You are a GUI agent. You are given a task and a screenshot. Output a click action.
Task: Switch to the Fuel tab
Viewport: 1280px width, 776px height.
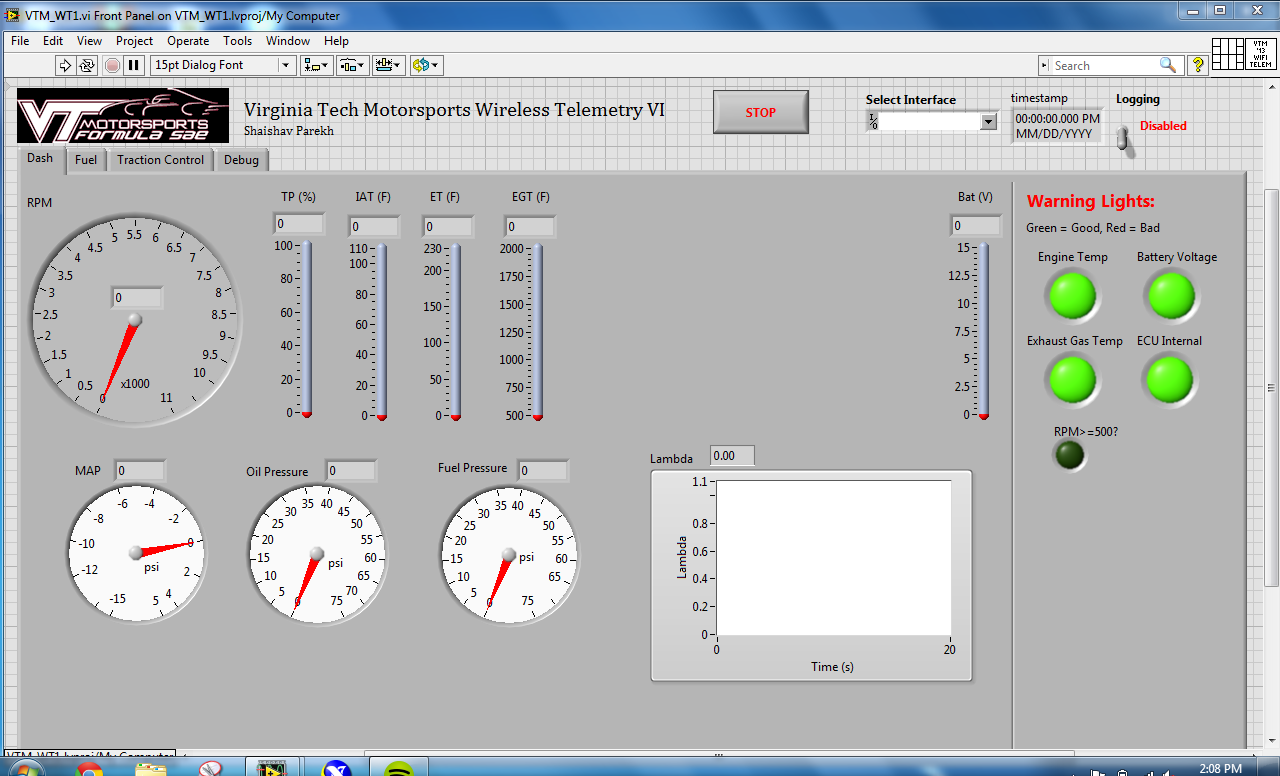click(86, 160)
